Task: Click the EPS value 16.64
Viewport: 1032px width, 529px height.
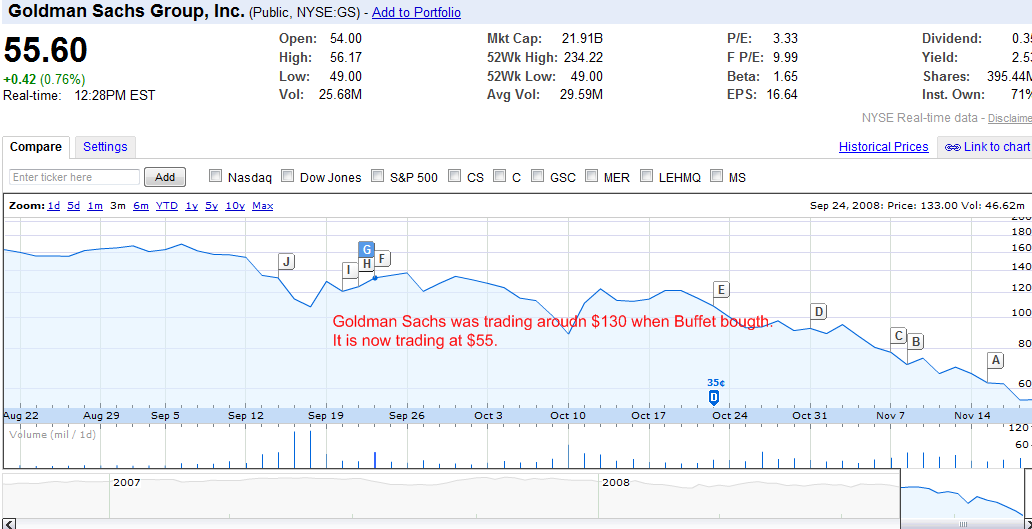Action: [782, 94]
